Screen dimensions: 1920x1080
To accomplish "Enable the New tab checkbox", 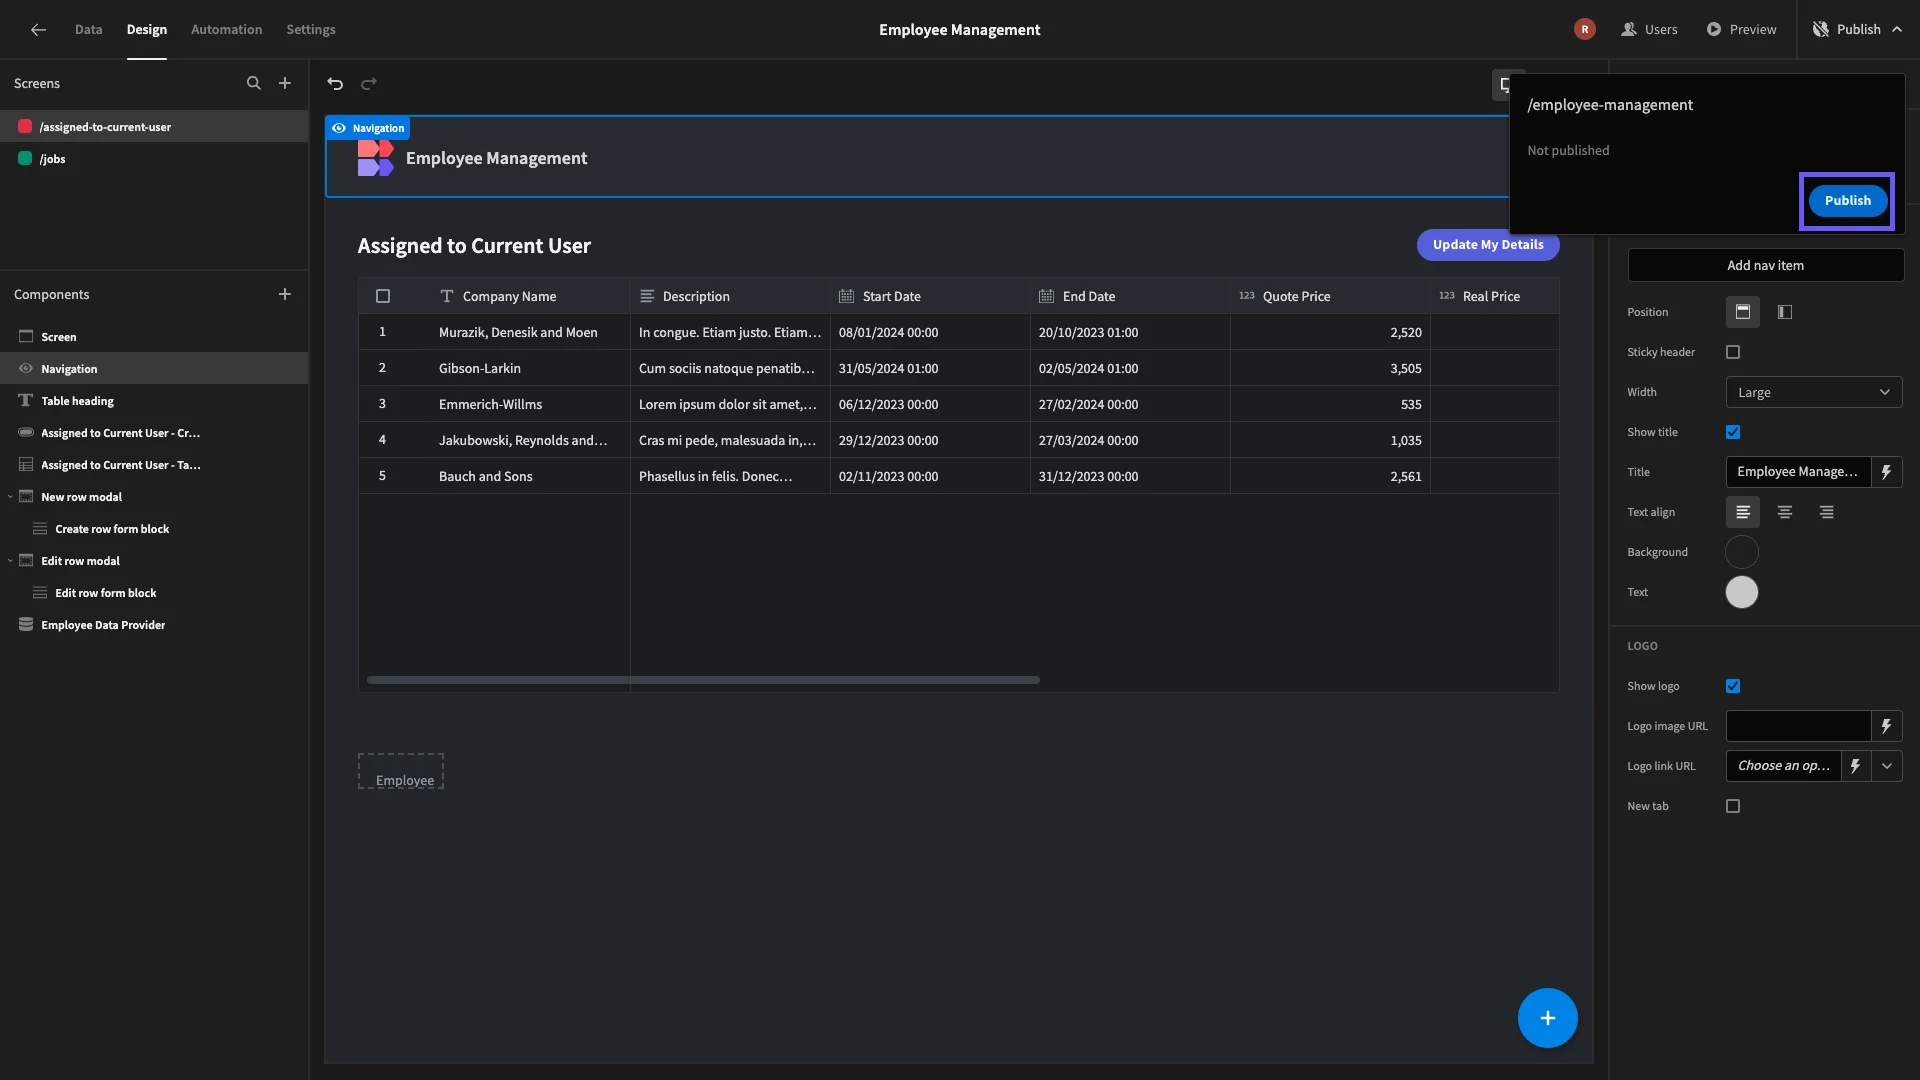I will pos(1733,806).
